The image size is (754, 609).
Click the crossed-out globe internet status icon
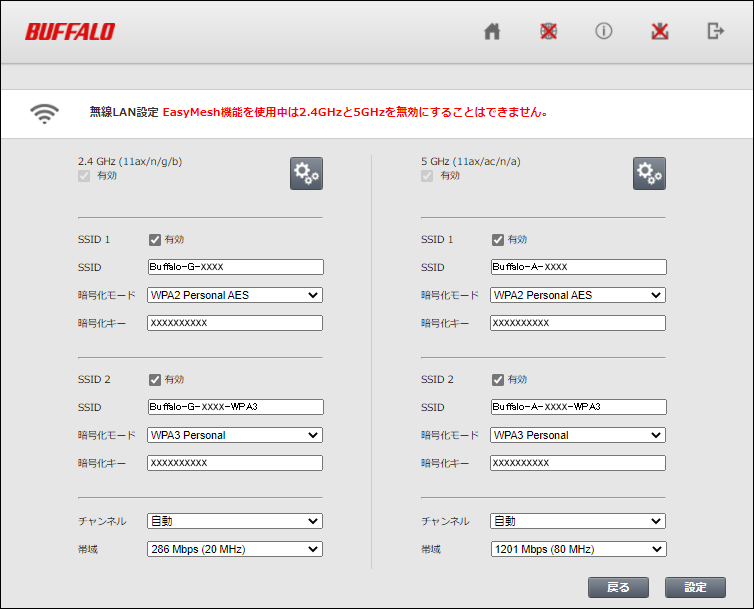(548, 31)
